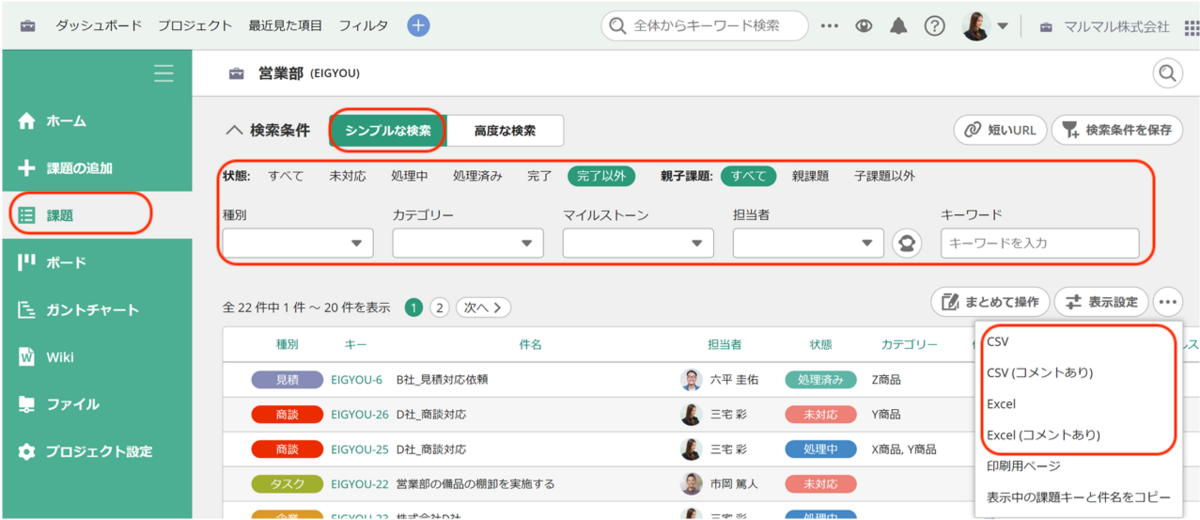1200x520 pixels.
Task: Click the キーワード input field
Action: pos(1040,243)
